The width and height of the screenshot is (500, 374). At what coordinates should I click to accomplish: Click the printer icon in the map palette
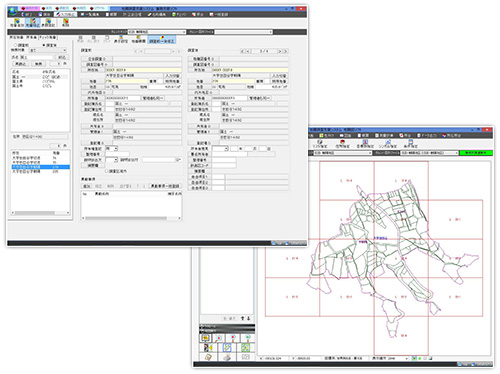point(227,357)
